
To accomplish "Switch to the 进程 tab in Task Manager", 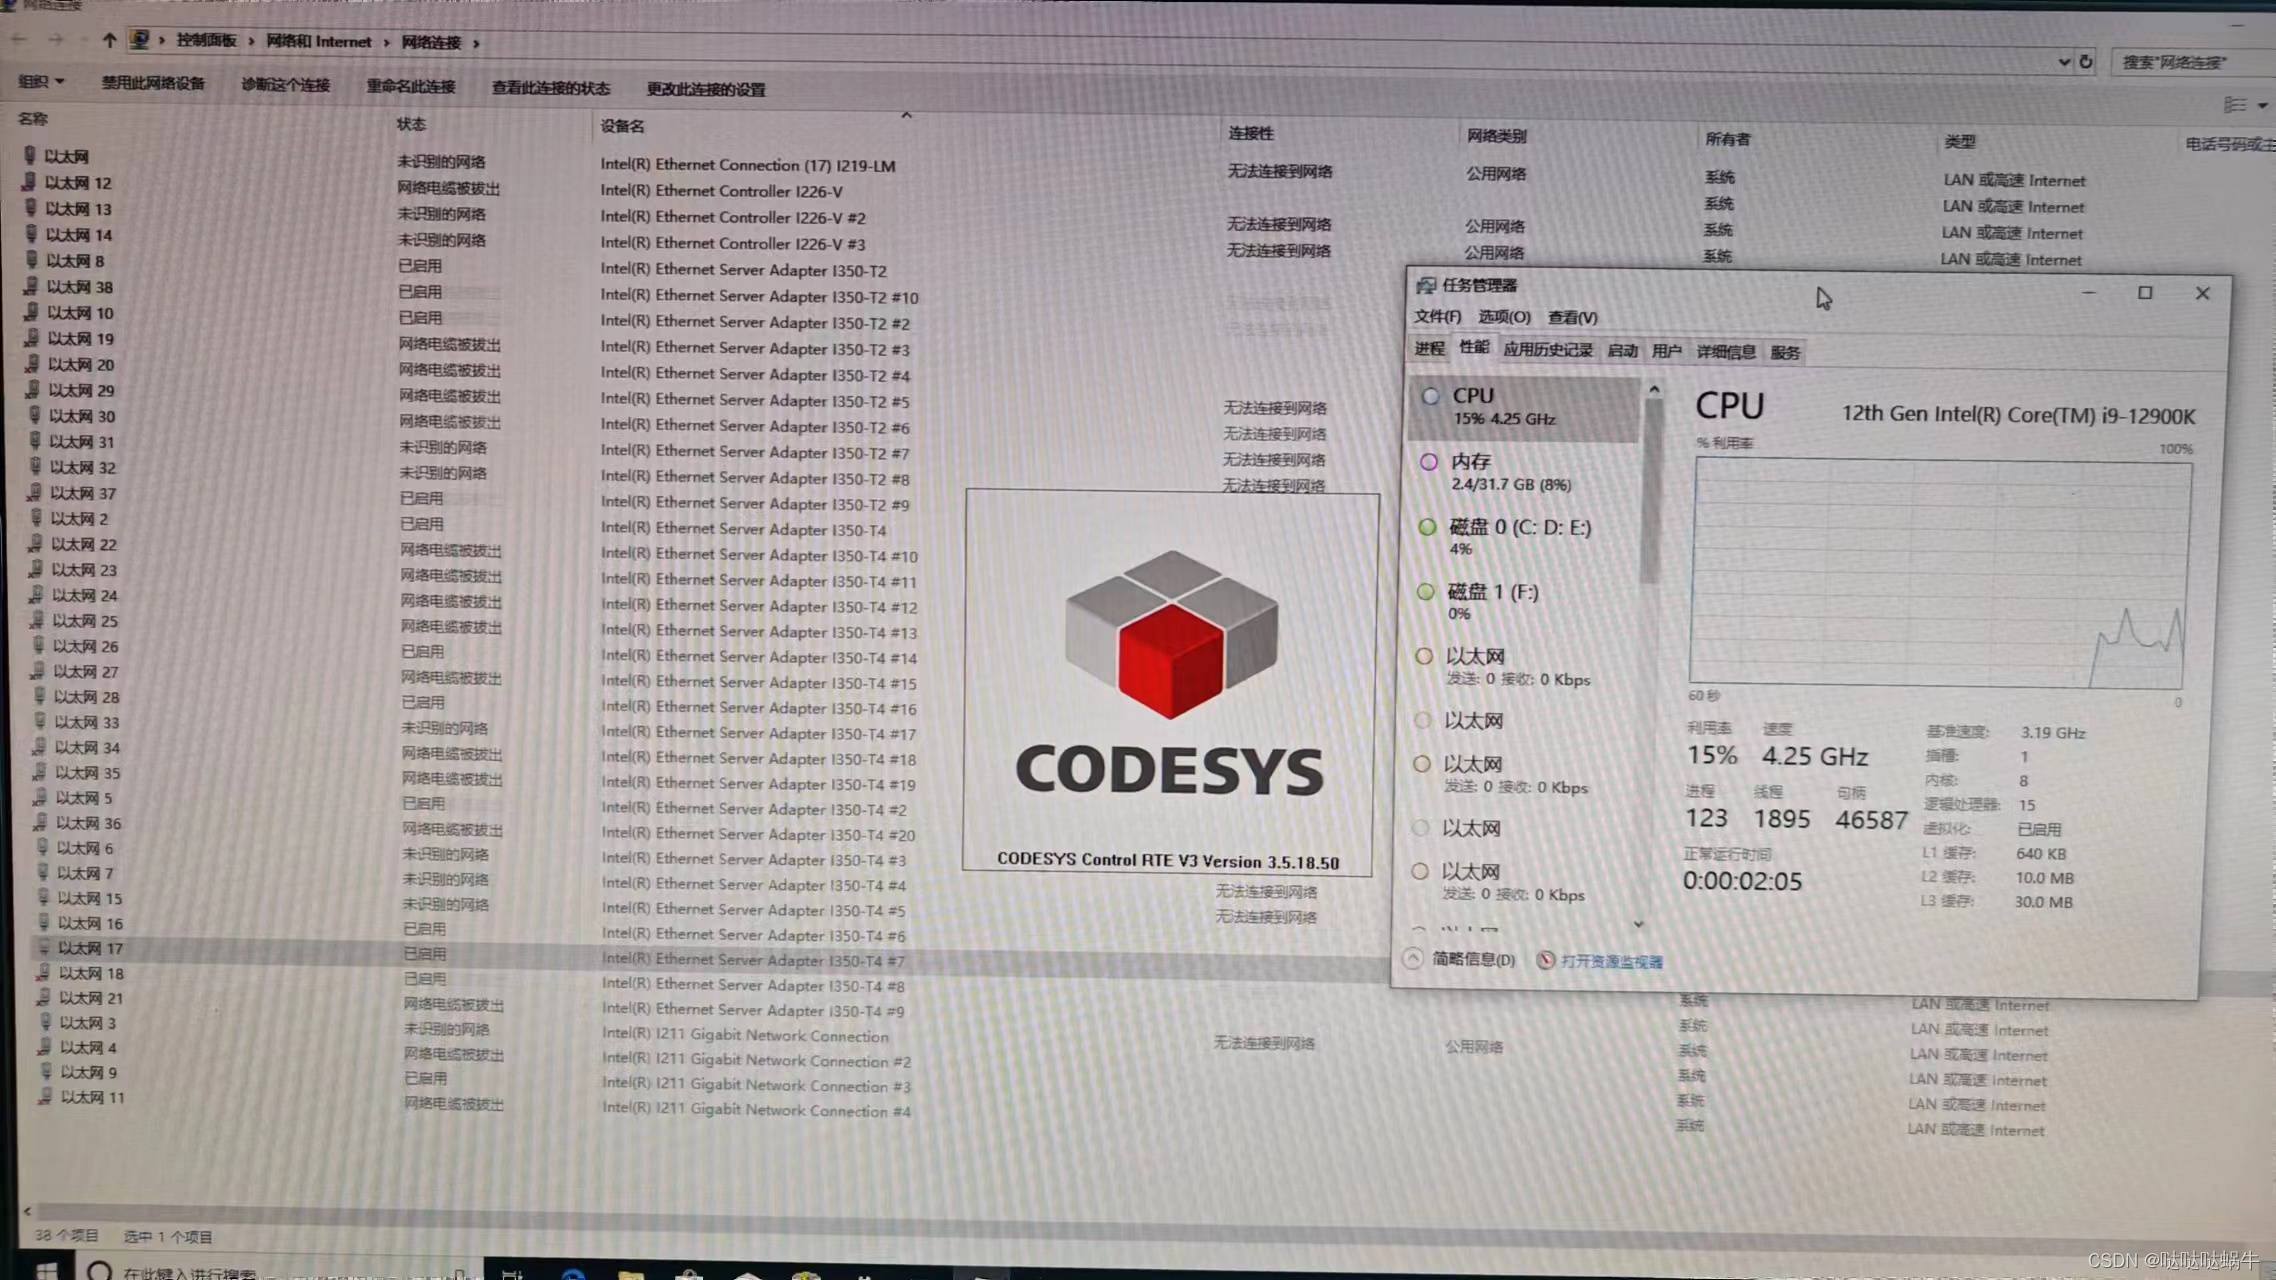I will pyautogui.click(x=1429, y=350).
